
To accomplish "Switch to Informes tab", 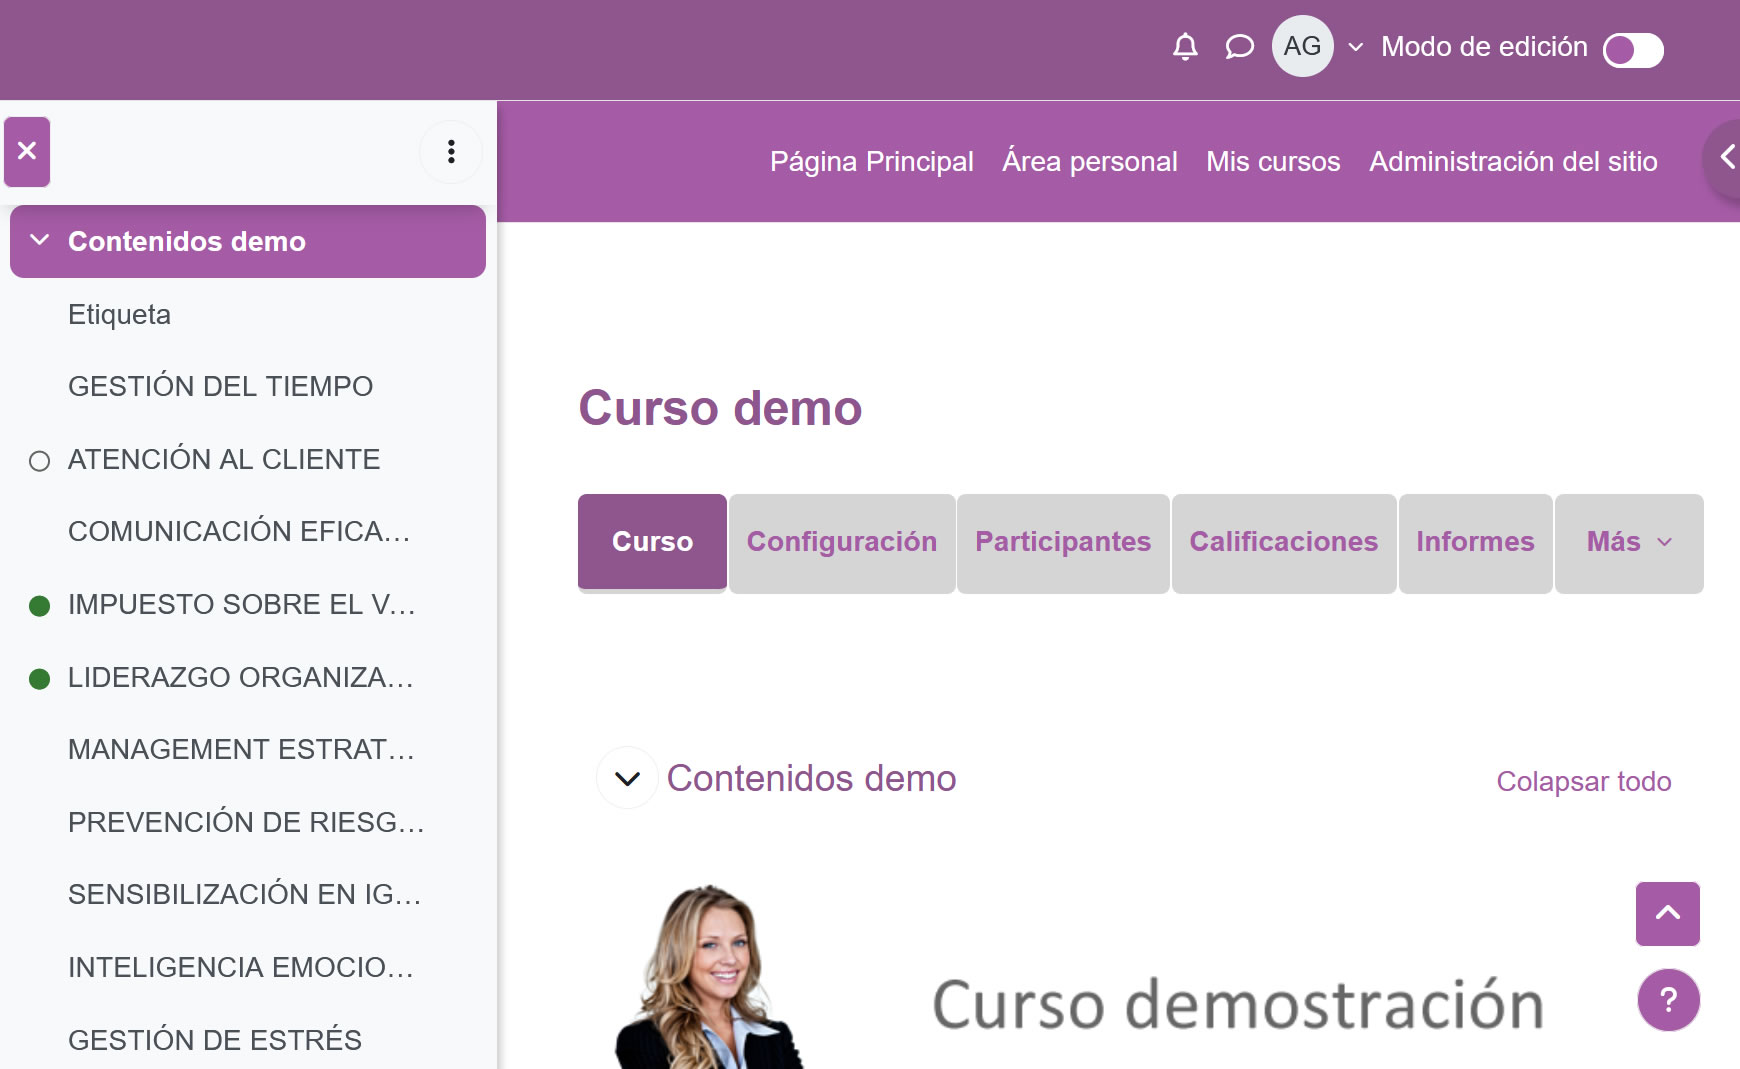I will click(1475, 542).
